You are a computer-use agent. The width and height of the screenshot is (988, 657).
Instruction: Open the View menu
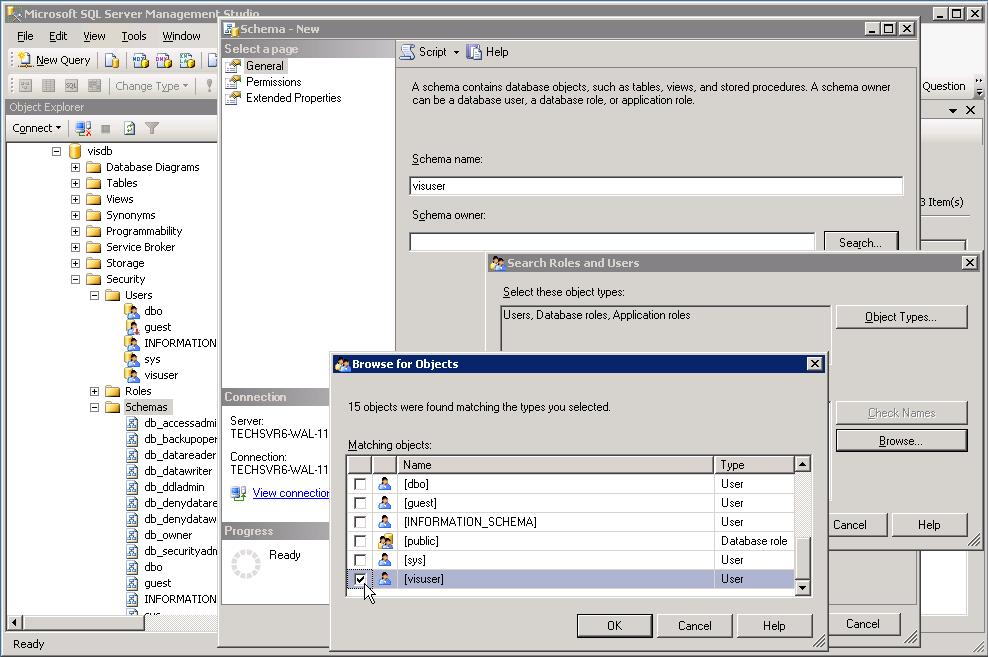95,36
